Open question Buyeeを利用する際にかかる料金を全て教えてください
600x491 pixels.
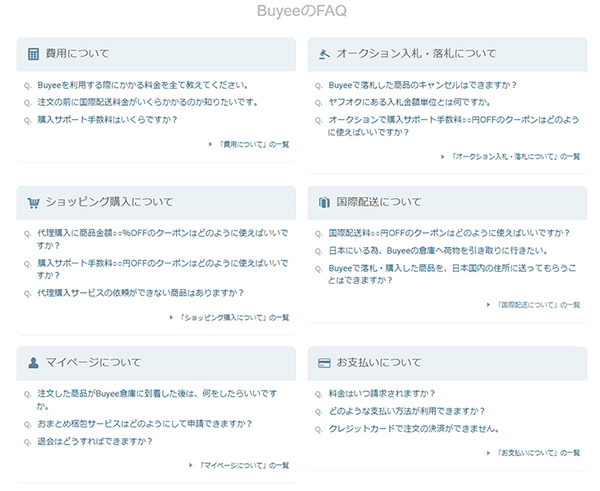click(143, 85)
